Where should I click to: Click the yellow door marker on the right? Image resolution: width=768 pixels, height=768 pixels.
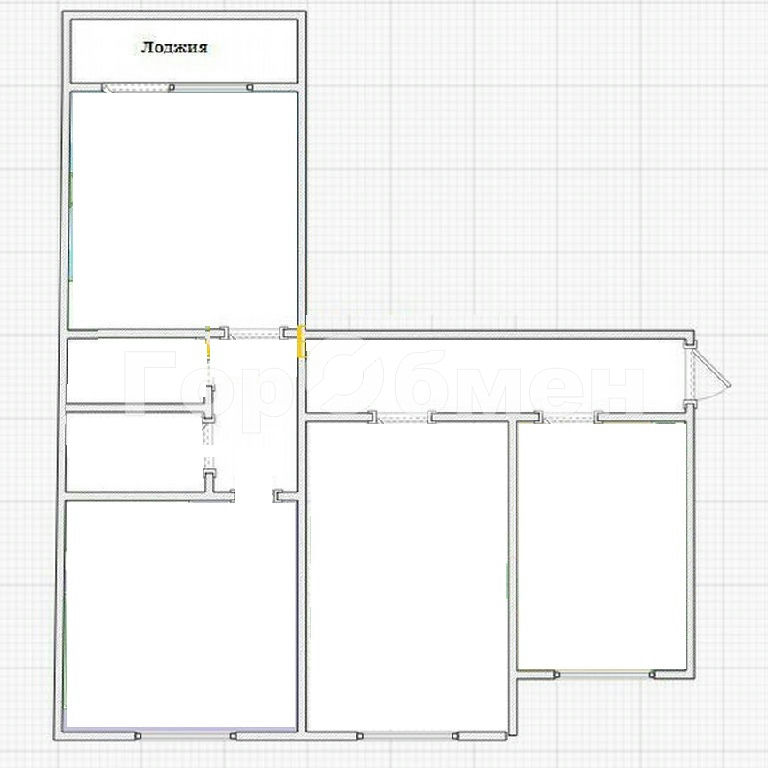click(301, 340)
